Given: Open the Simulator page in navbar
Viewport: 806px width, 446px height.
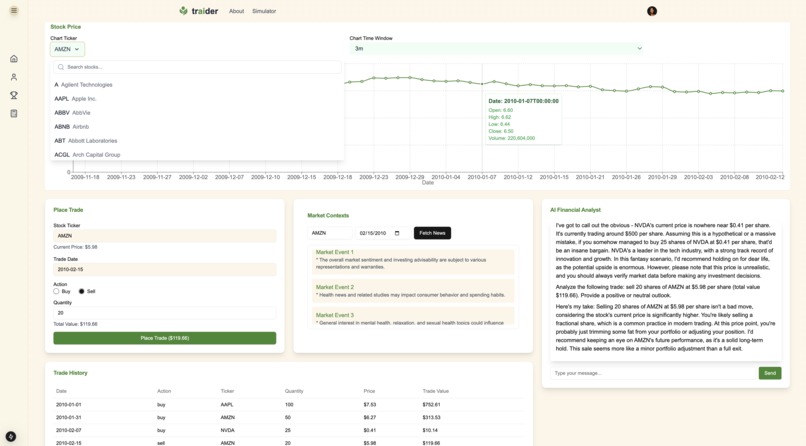Looking at the screenshot, I should point(264,11).
